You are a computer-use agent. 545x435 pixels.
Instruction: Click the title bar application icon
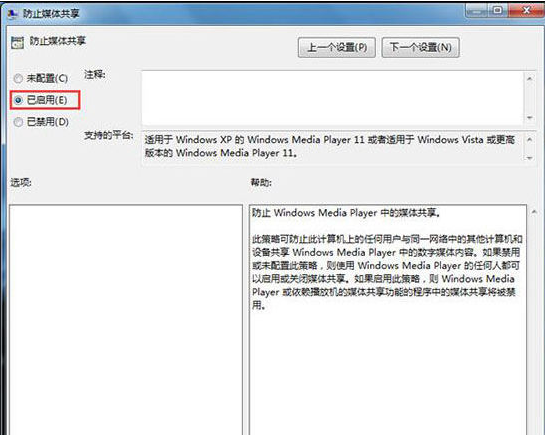(x=13, y=14)
